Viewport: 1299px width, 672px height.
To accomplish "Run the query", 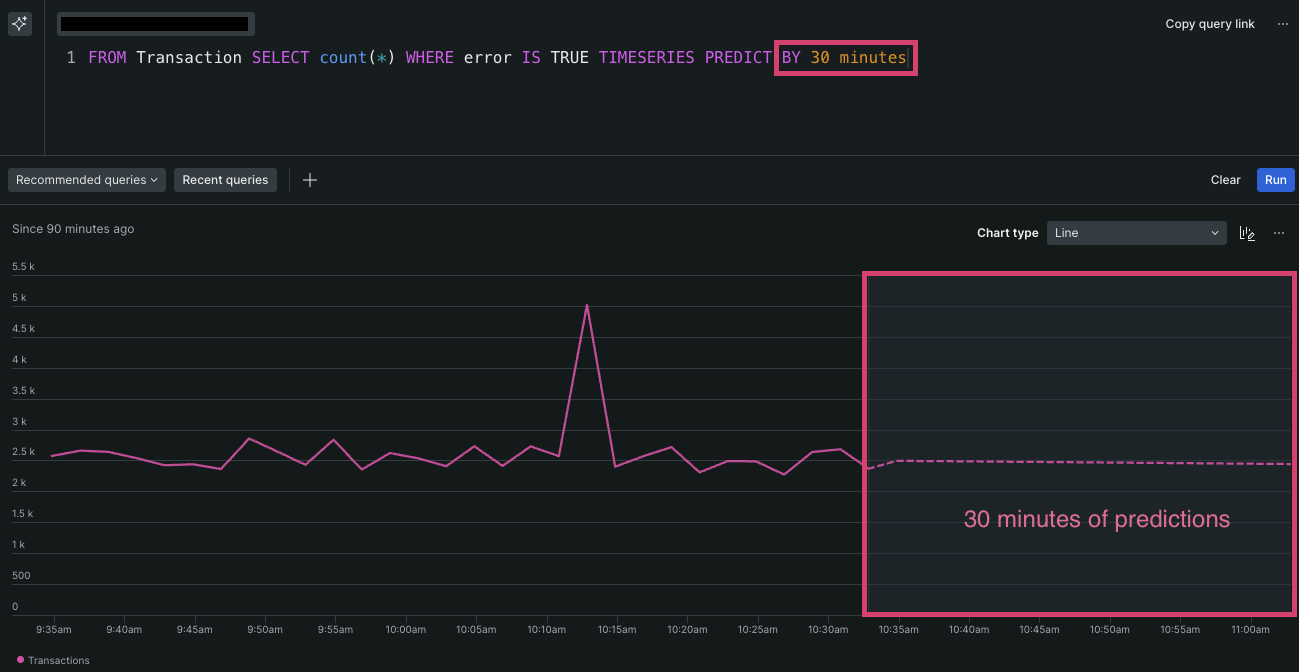I will pos(1275,180).
